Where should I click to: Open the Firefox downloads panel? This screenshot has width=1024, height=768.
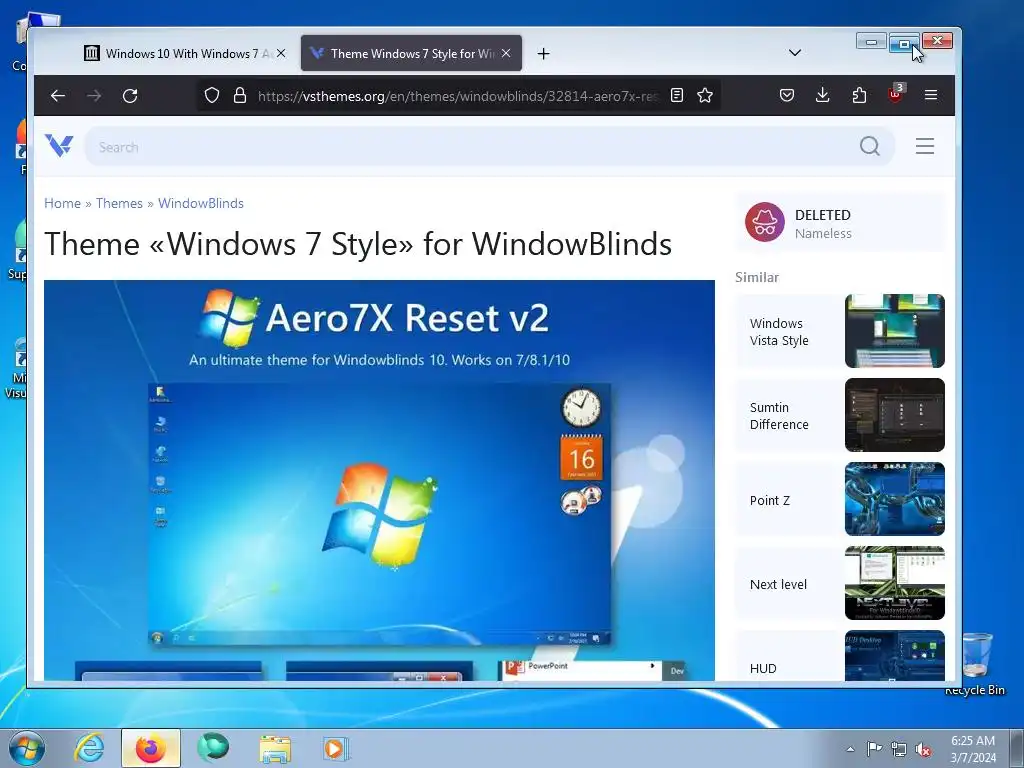point(823,95)
